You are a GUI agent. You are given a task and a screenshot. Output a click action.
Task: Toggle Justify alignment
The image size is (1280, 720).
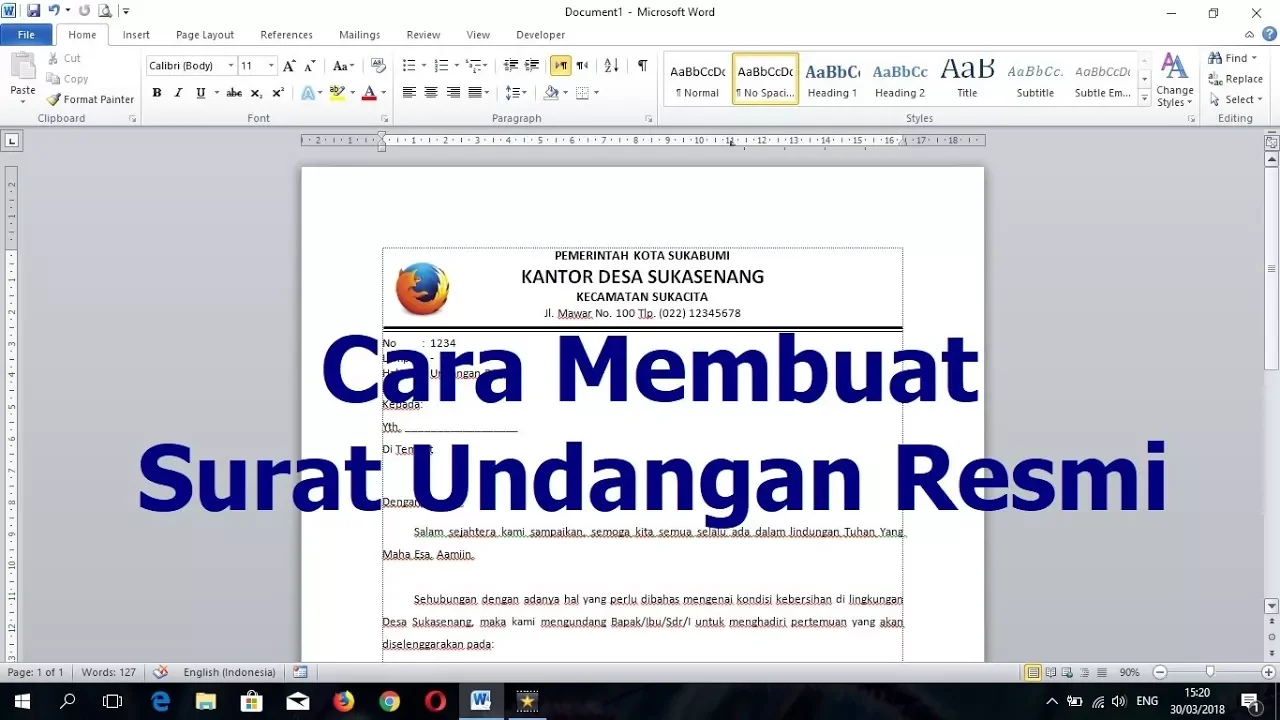[x=475, y=93]
